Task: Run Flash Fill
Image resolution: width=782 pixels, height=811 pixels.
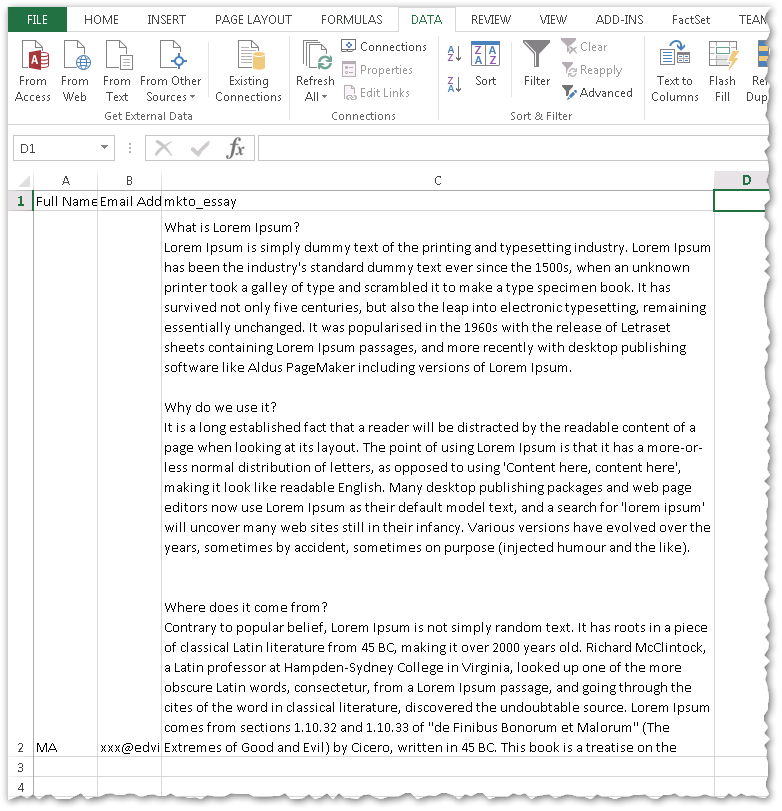Action: tap(723, 72)
